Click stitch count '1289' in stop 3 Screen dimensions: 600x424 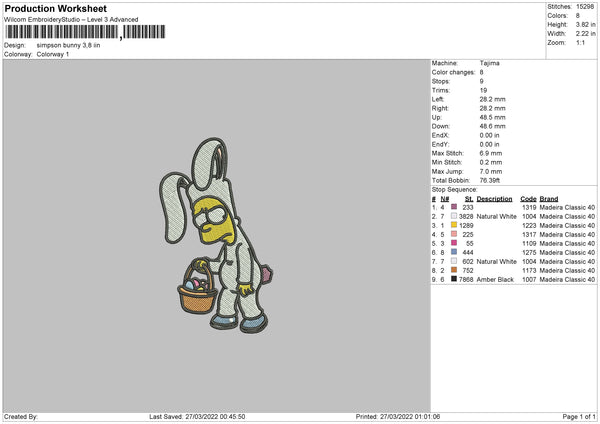[466, 226]
